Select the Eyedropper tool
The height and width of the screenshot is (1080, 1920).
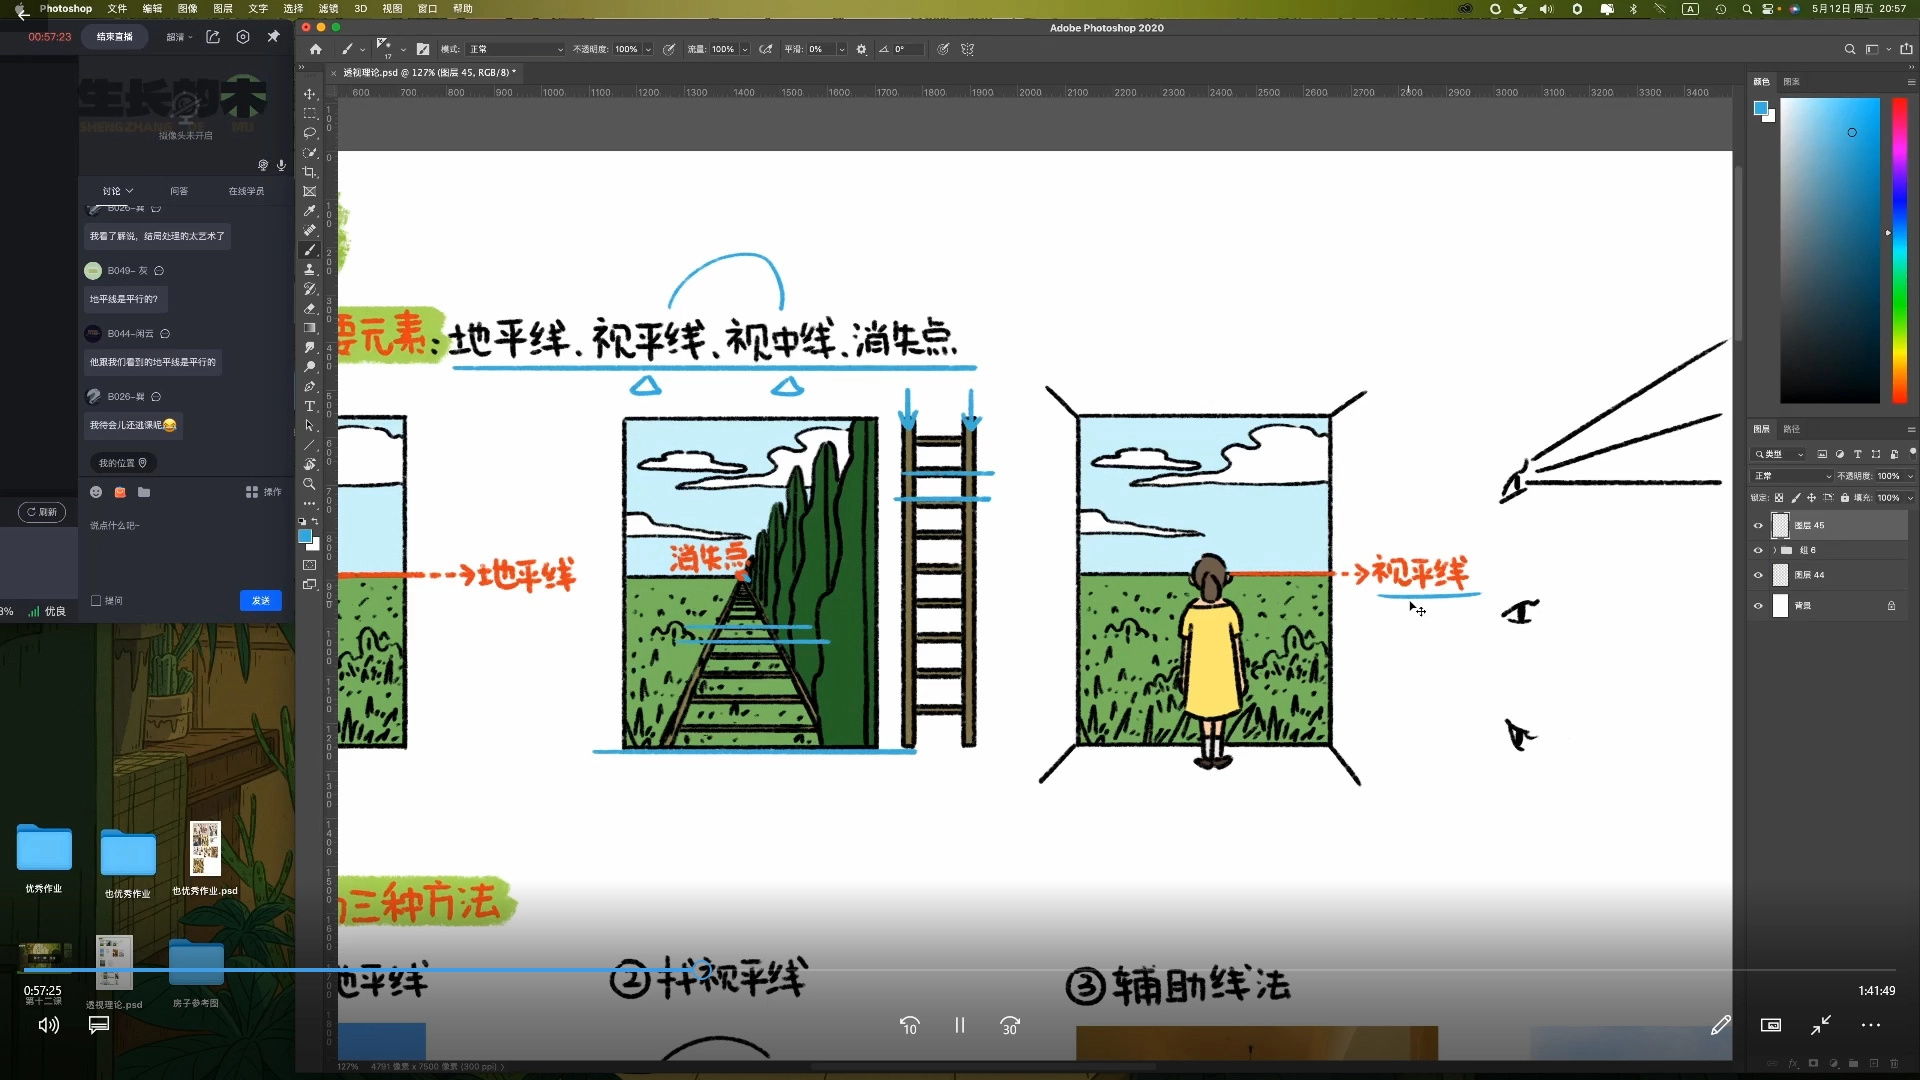[x=310, y=211]
